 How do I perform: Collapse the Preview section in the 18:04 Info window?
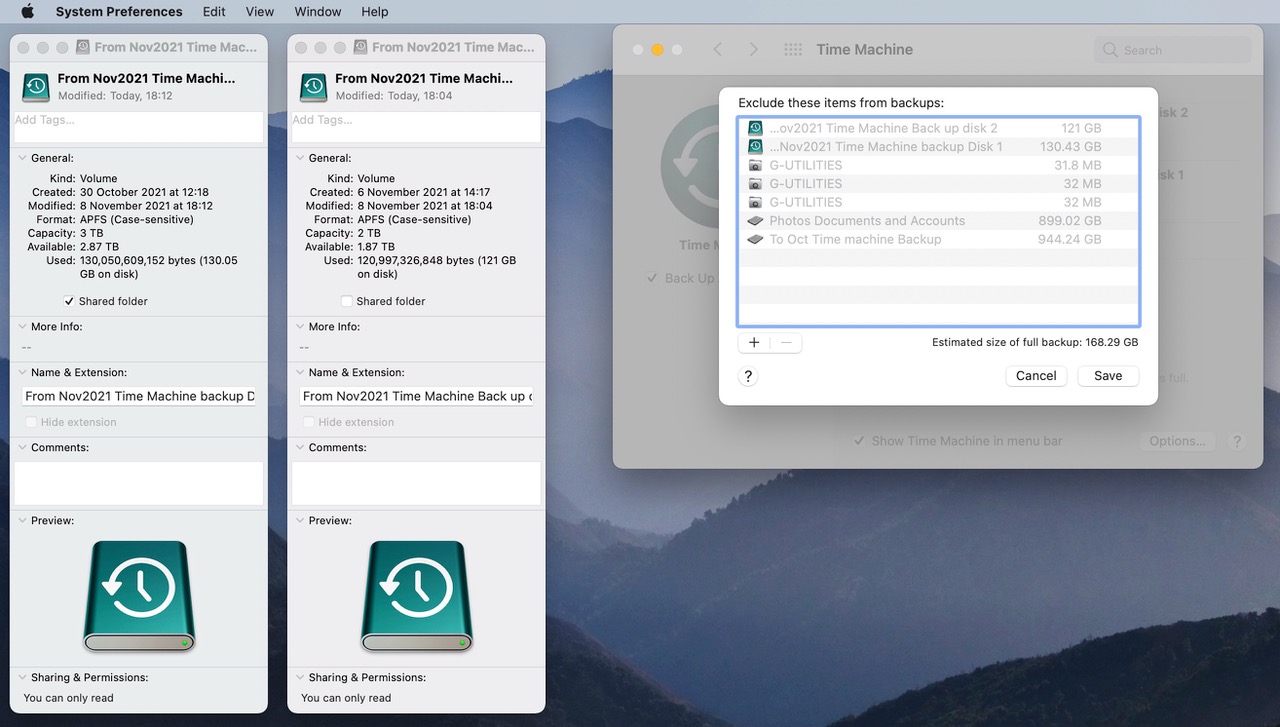tap(300, 520)
